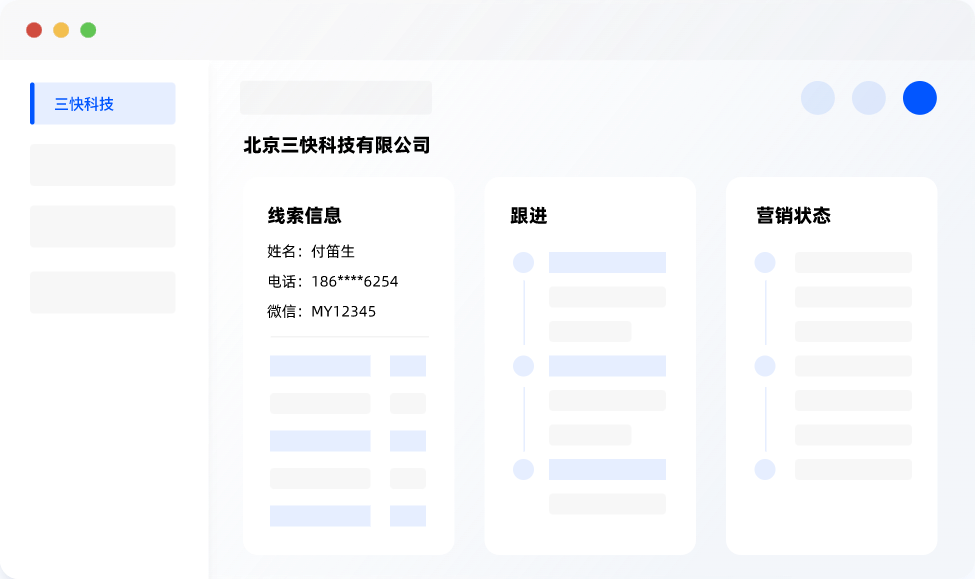Click the search bar placeholder above the company name
This screenshot has height=579, width=975.
[x=336, y=98]
